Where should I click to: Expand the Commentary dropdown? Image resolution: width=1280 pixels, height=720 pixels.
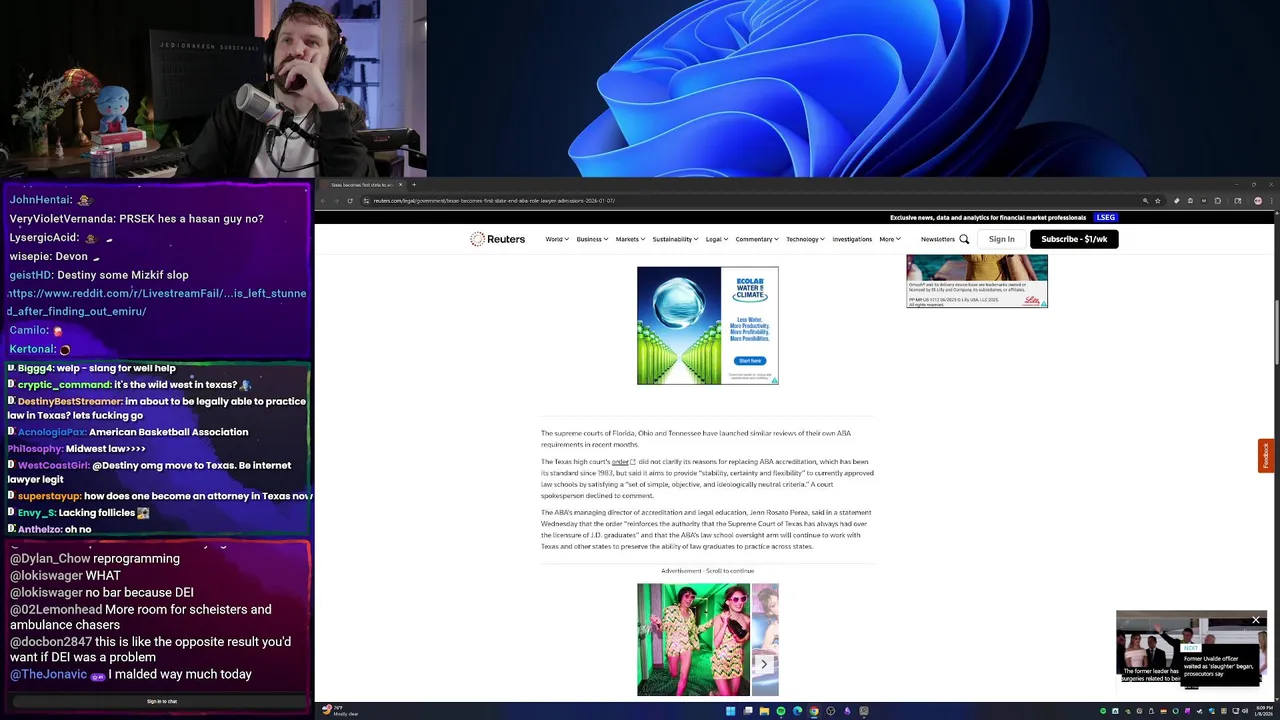tap(757, 239)
